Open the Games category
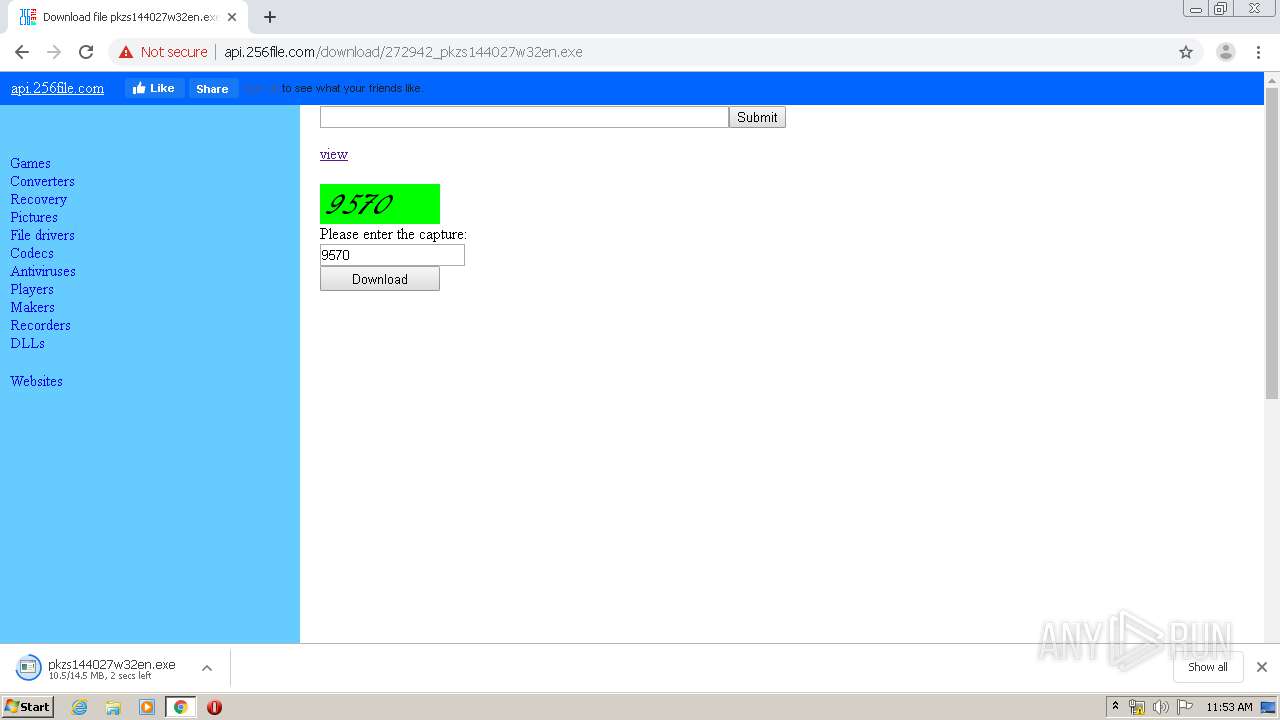Screen dimensions: 1280x720 pos(30,163)
